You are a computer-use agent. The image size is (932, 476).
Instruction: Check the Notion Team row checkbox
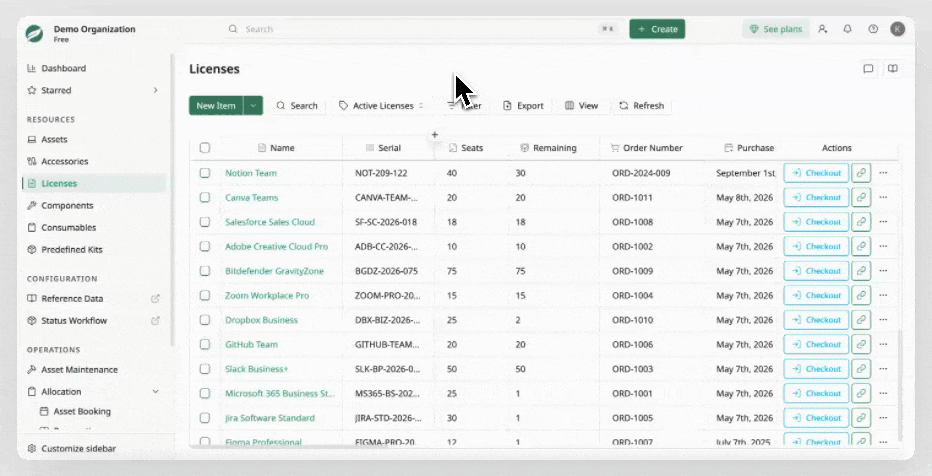(204, 173)
